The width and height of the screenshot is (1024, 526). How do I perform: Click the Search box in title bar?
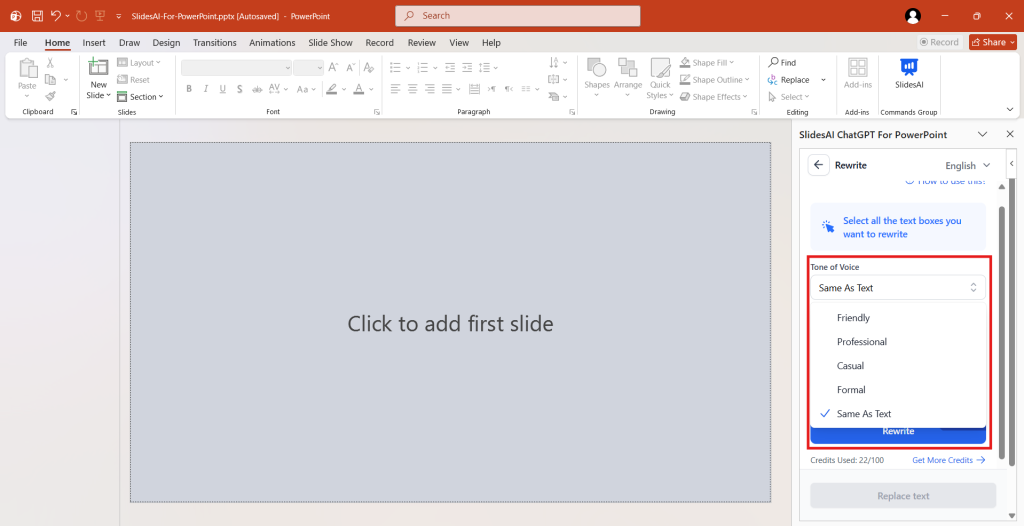tap(517, 16)
